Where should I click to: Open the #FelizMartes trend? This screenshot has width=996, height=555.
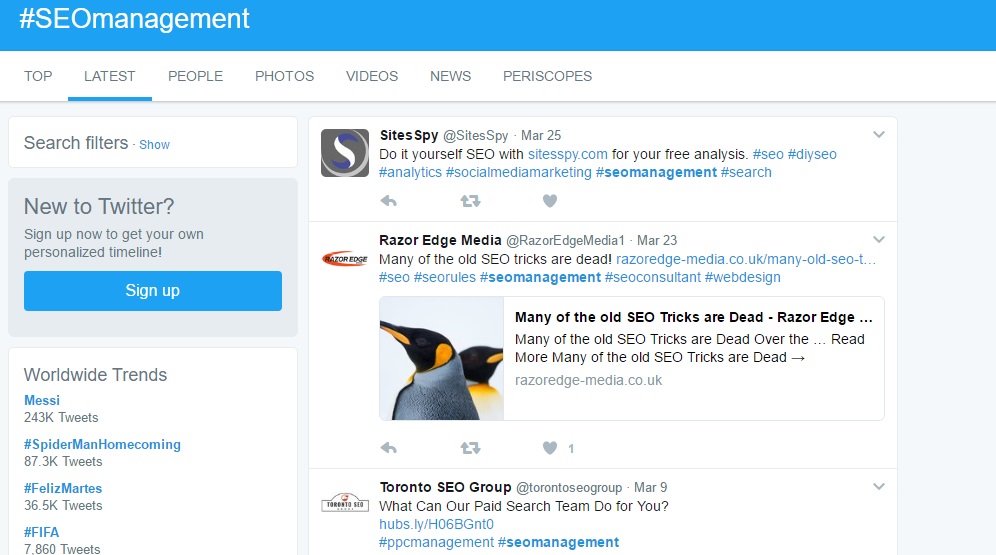tap(63, 488)
